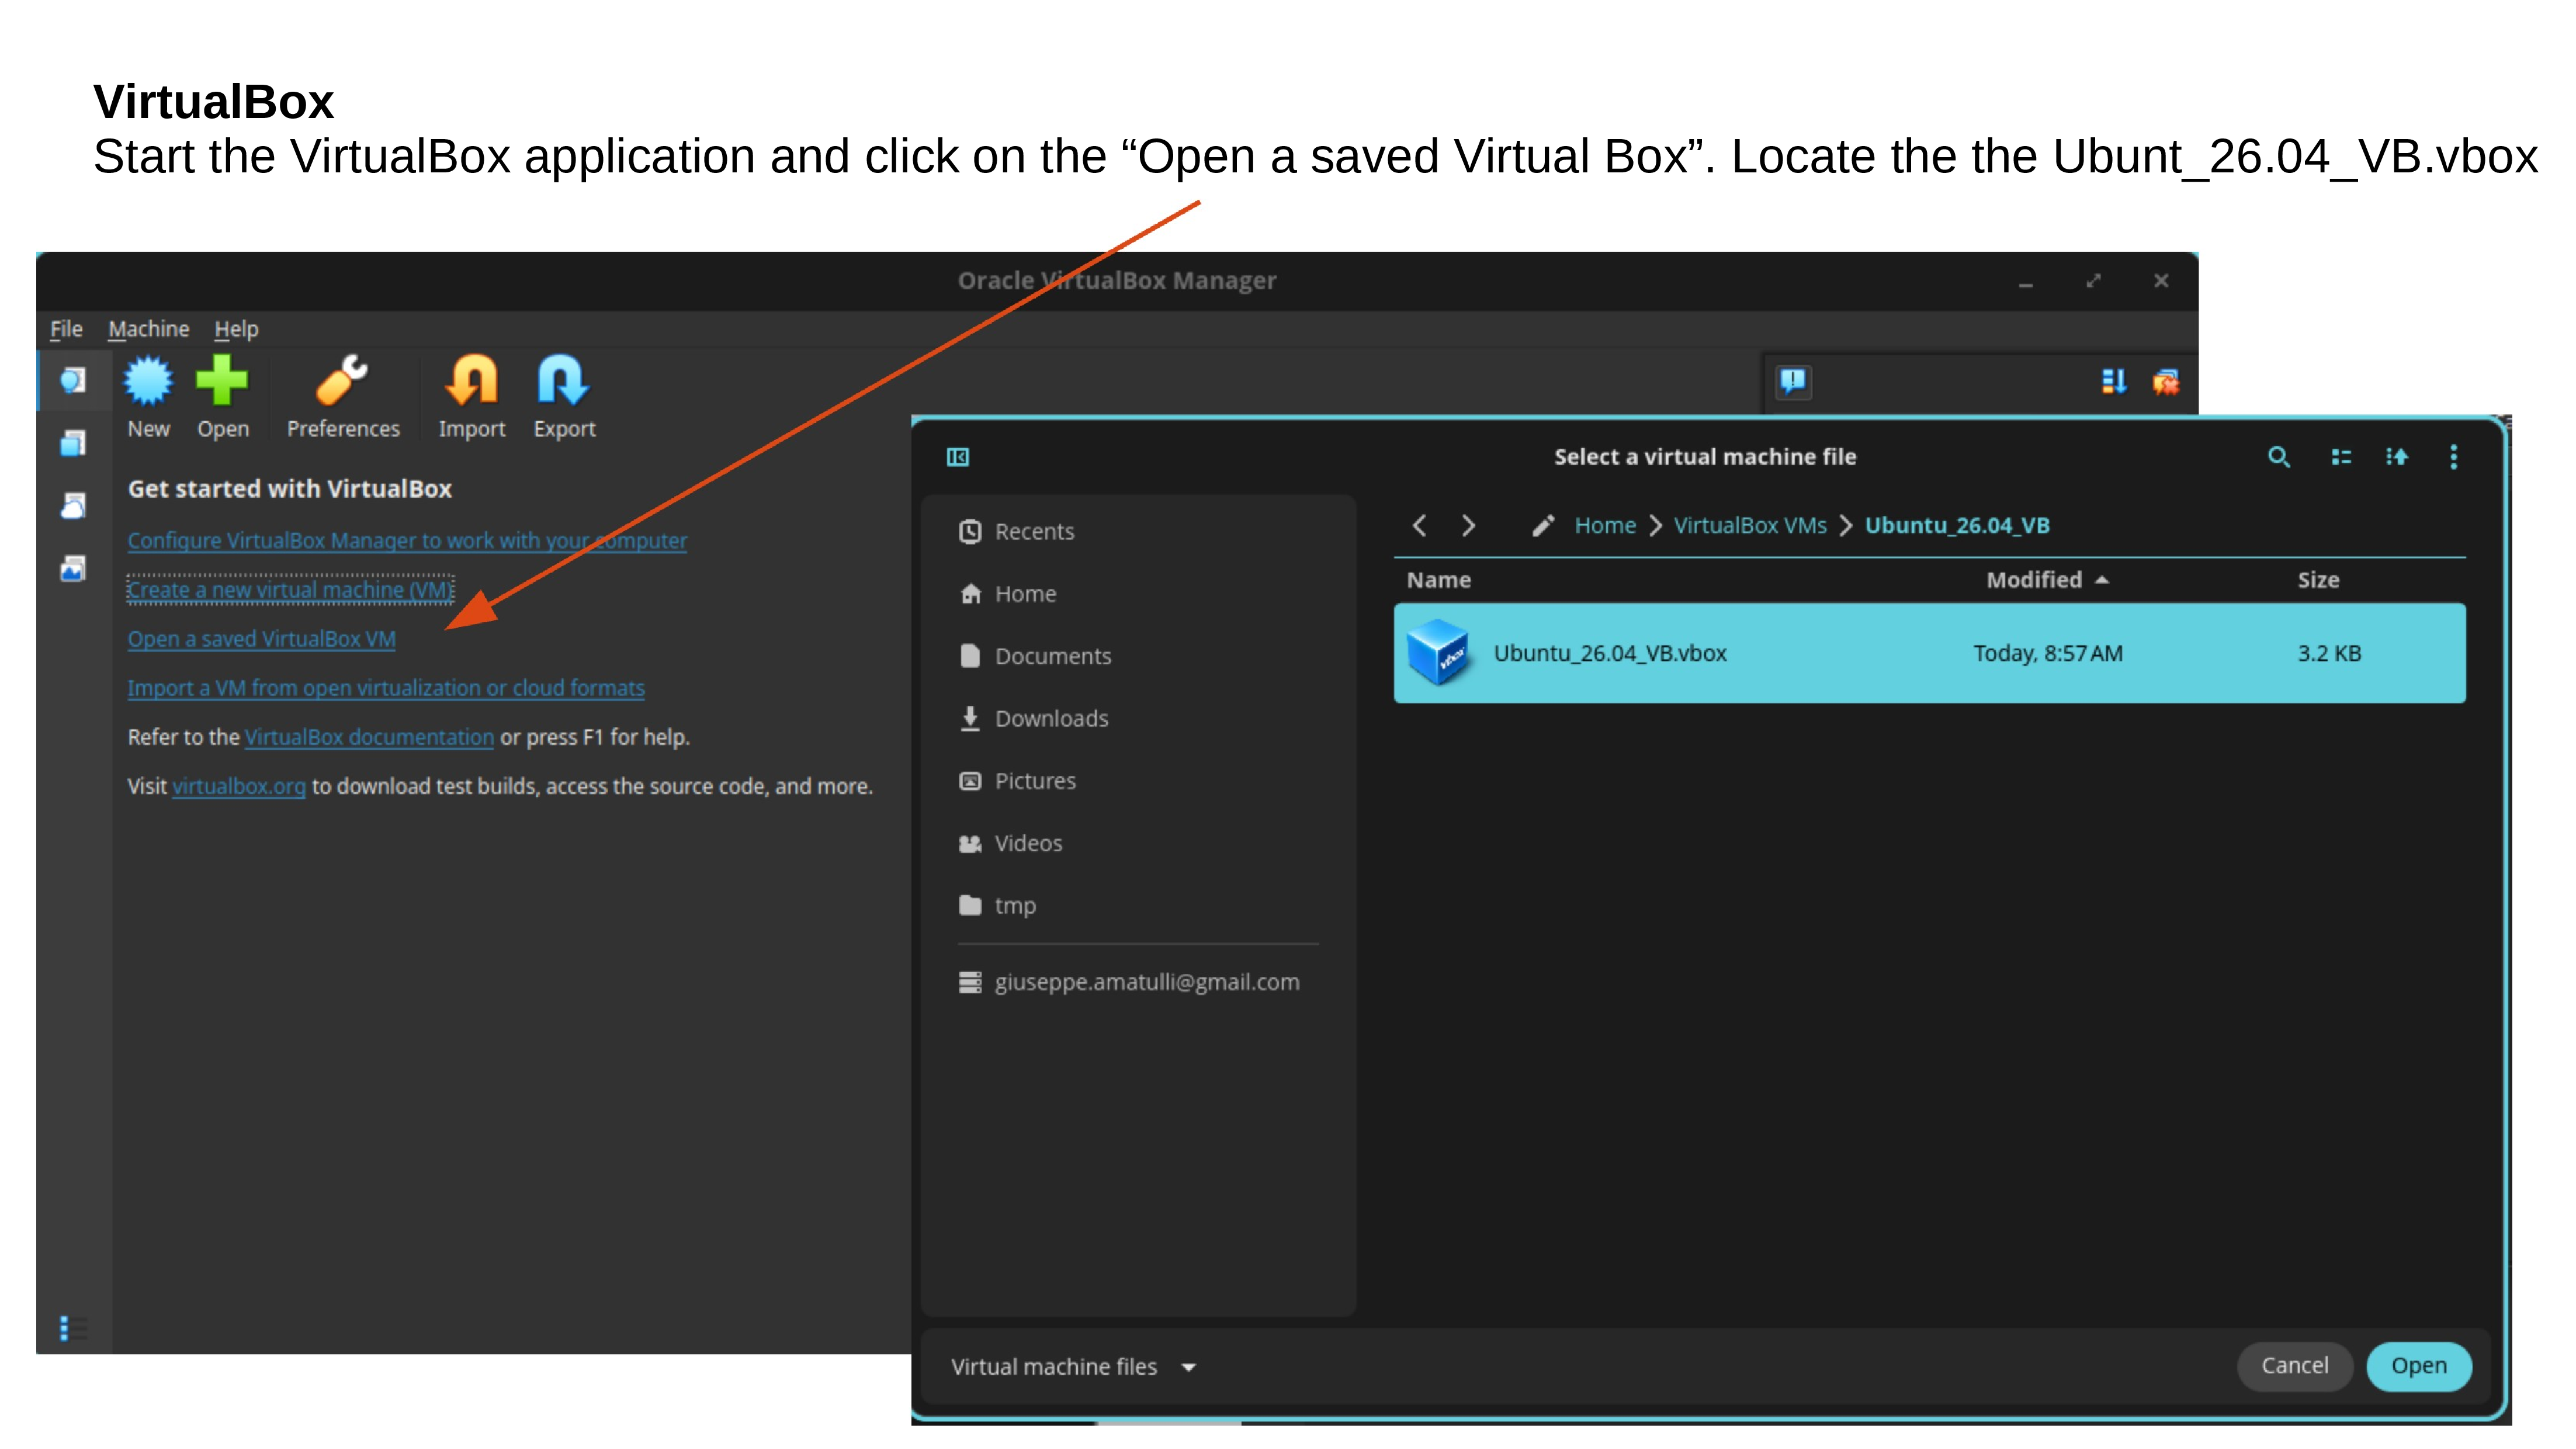Viewport: 2576px width, 1449px height.
Task: Click Create a new virtual machine link
Action: click(290, 589)
